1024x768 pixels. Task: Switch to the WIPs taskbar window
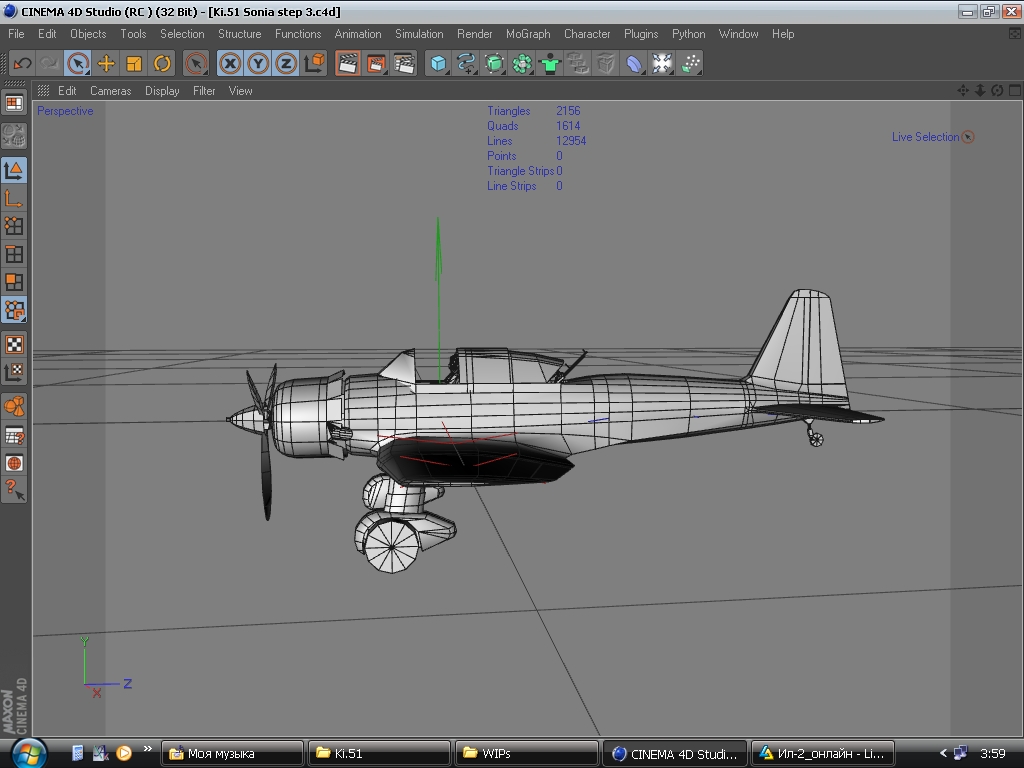tap(526, 754)
